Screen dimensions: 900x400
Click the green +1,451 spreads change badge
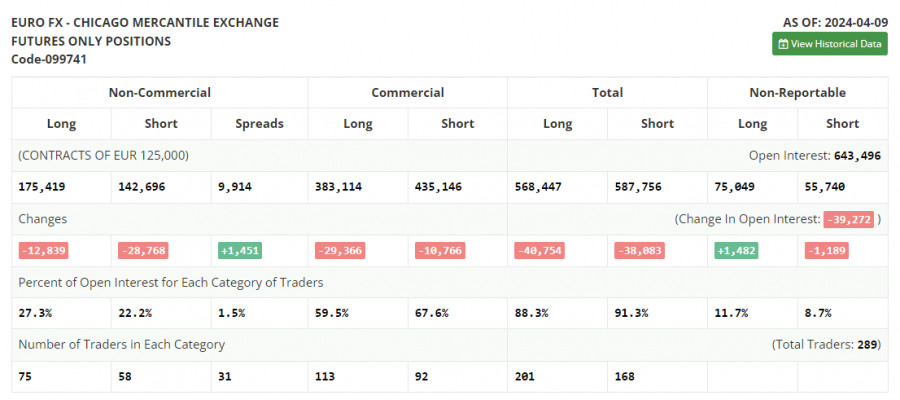pyautogui.click(x=240, y=251)
